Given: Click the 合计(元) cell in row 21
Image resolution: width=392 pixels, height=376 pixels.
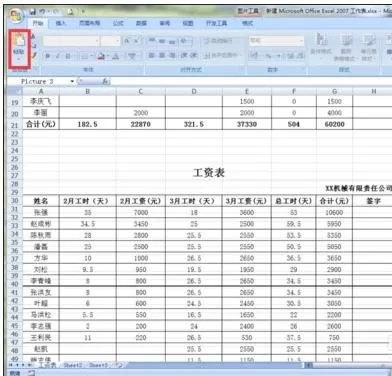Looking at the screenshot, I should [41, 124].
